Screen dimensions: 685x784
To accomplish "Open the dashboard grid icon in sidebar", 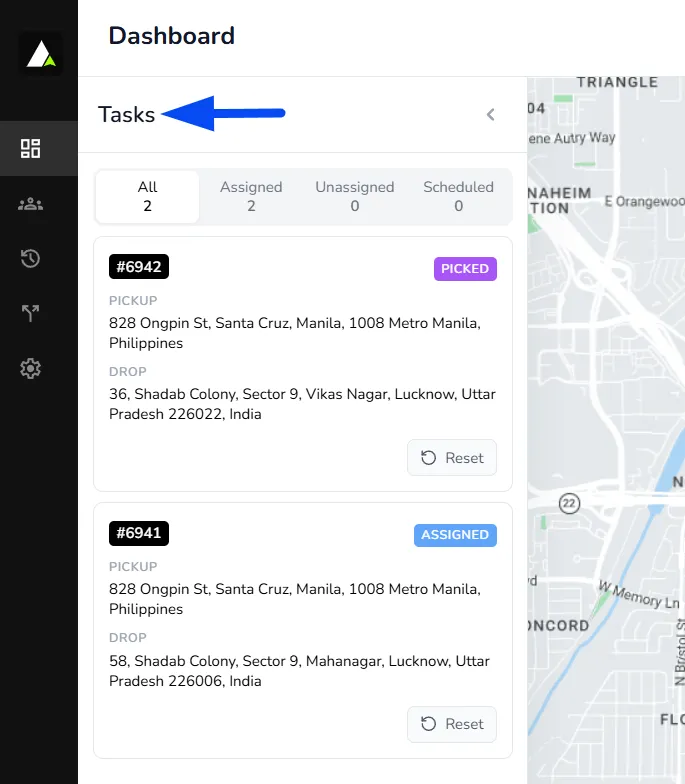I will point(30,148).
